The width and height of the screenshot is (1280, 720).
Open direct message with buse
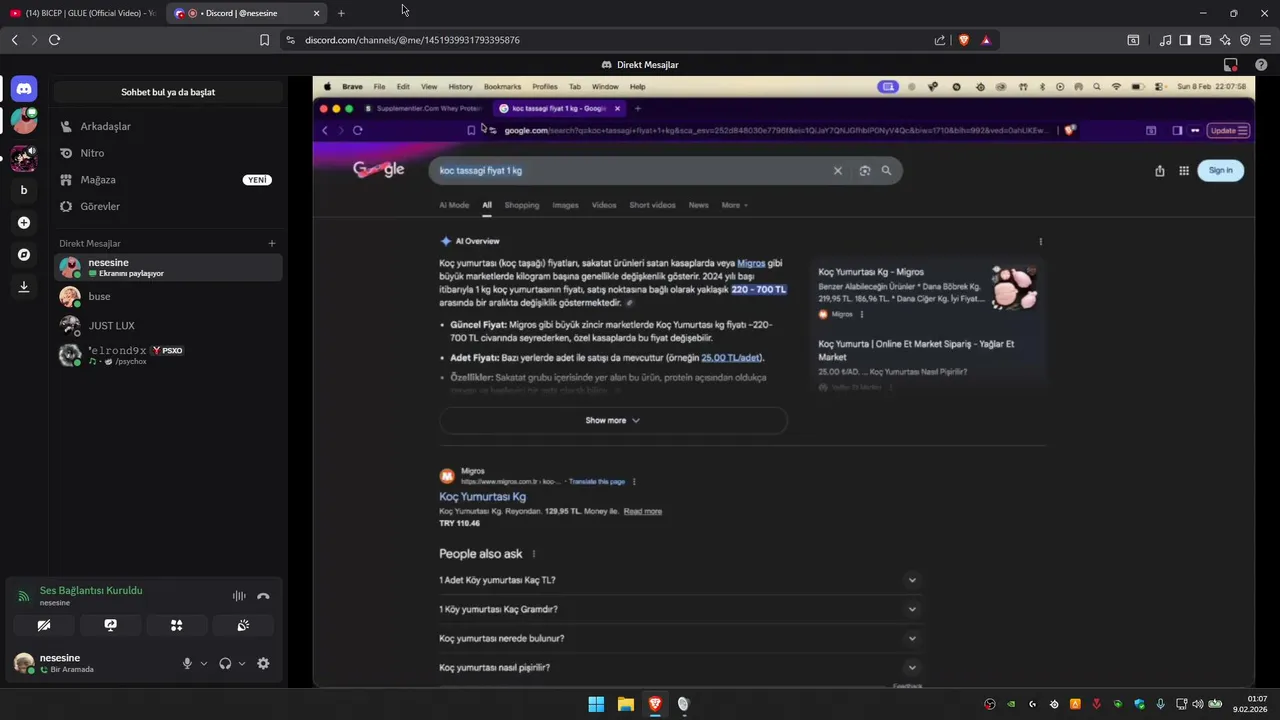point(168,297)
